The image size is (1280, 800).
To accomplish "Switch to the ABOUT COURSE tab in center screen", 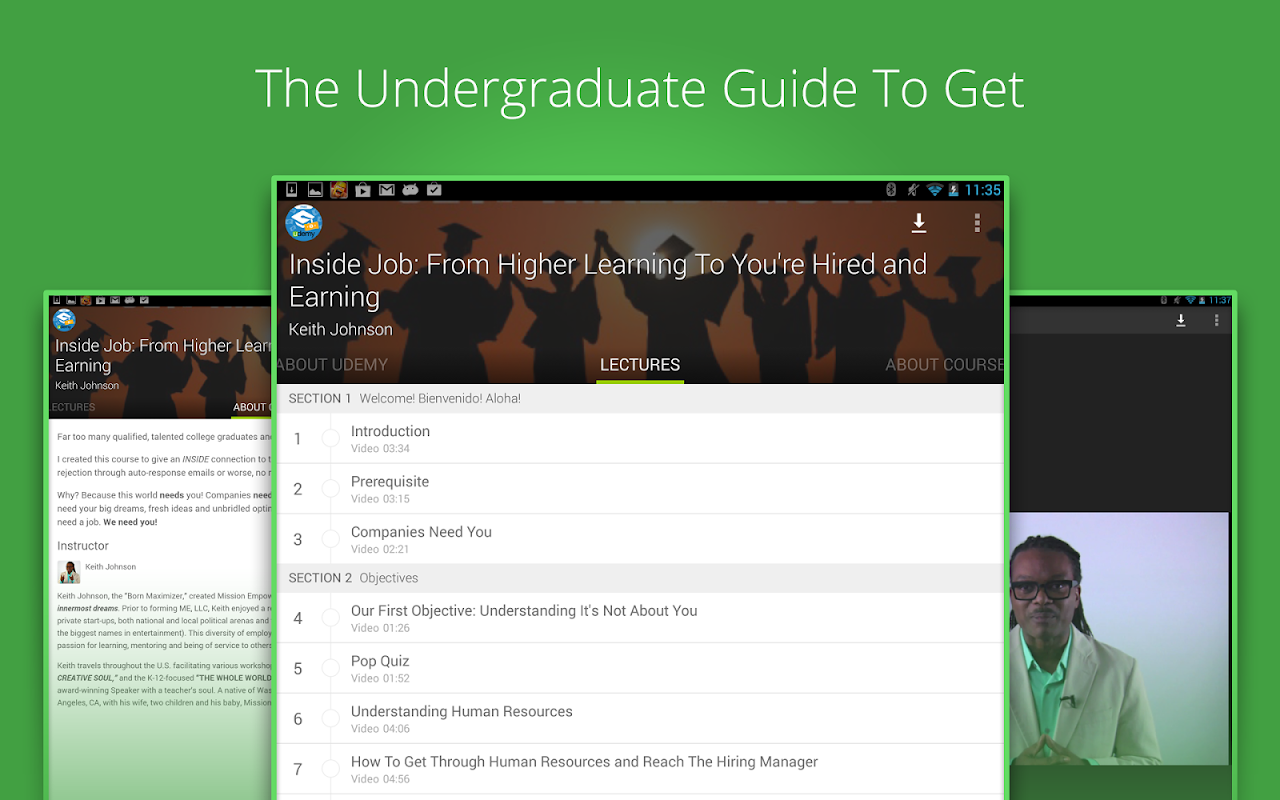I will click(x=944, y=365).
